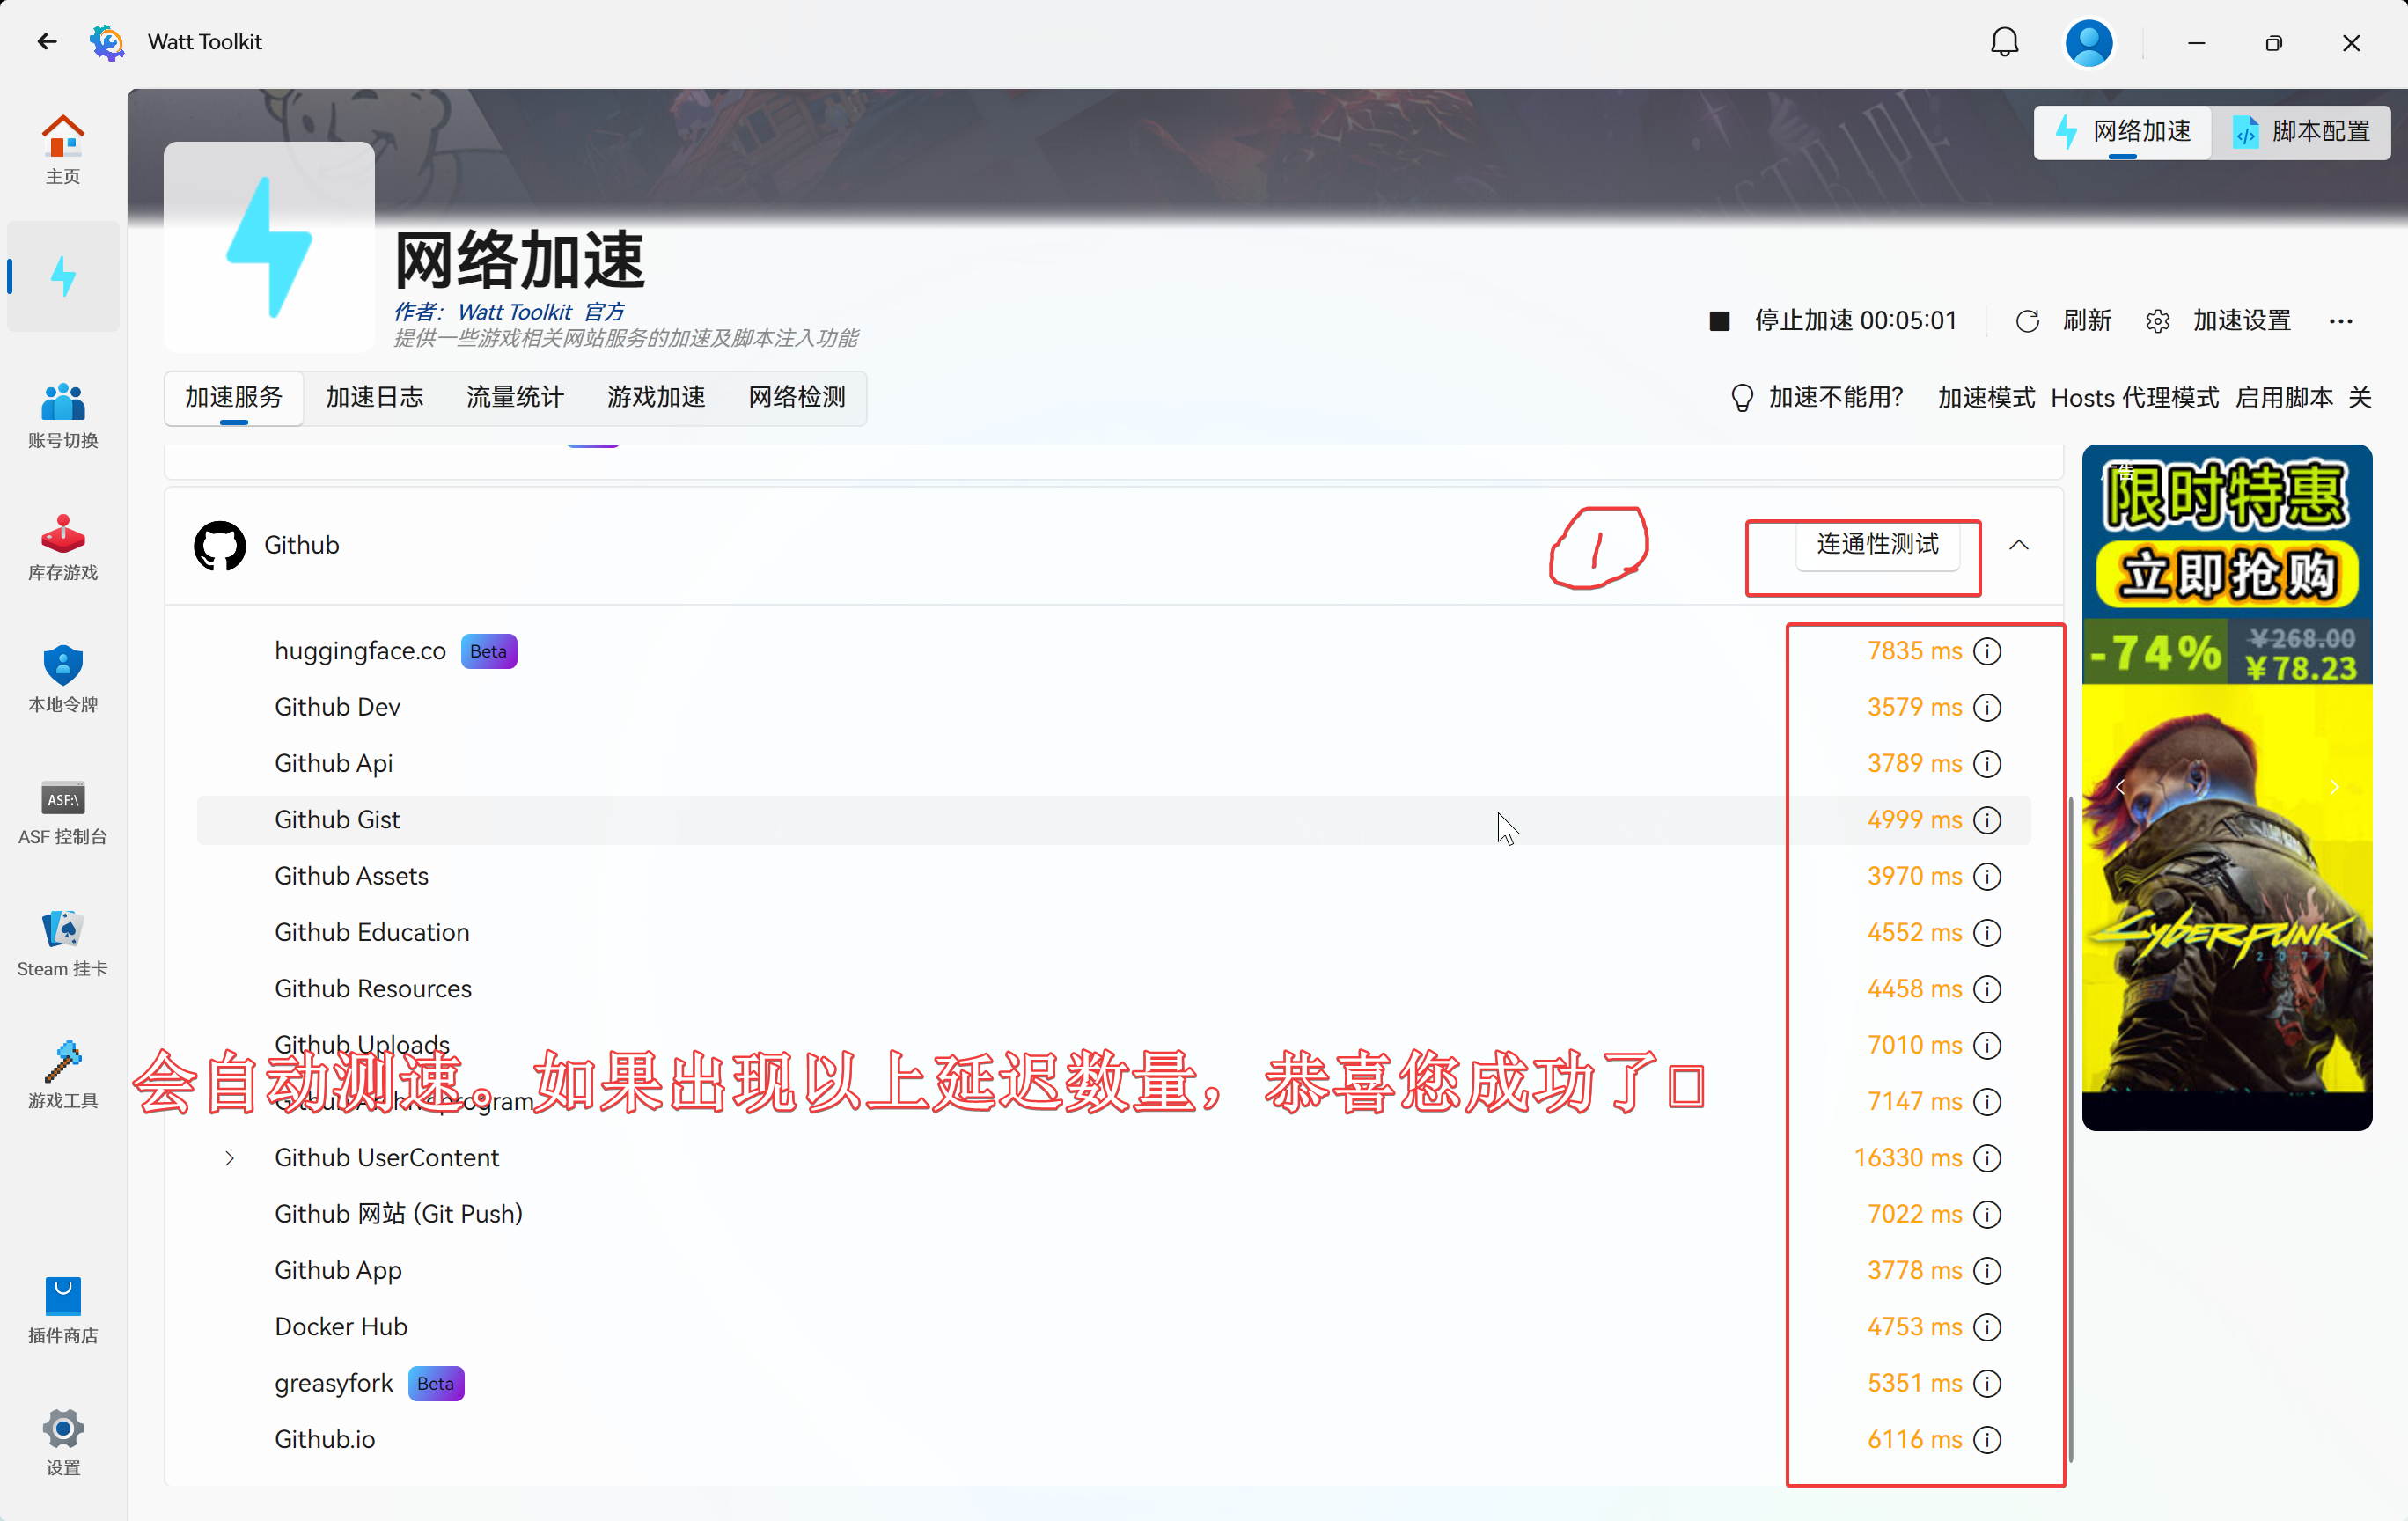Image resolution: width=2408 pixels, height=1521 pixels.
Task: Show info for Github Education latency
Action: 1987,933
